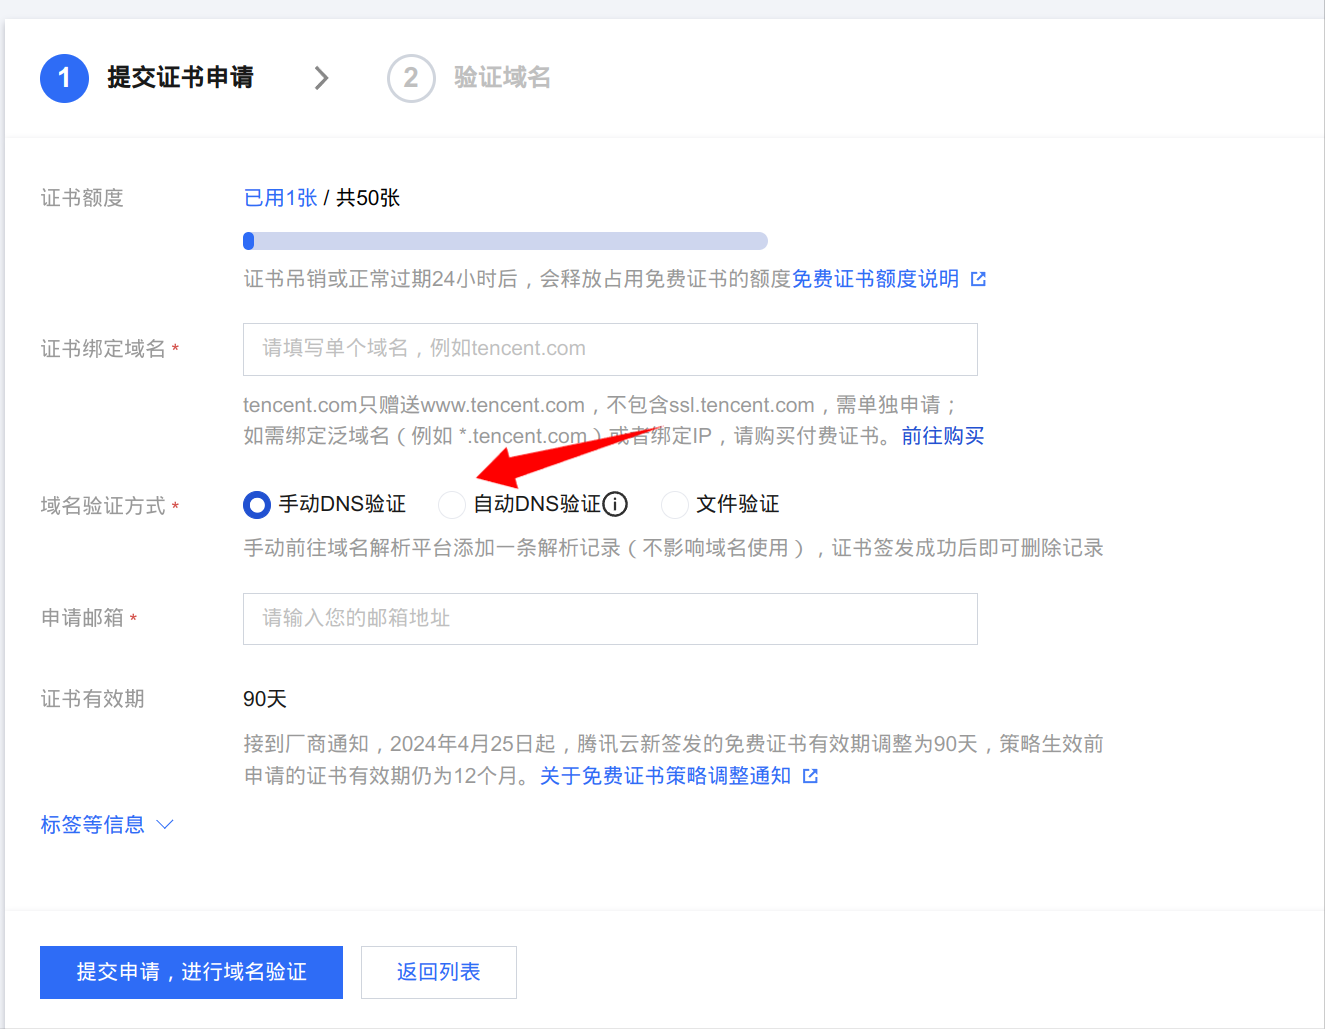Click the 申请邮箱 email input field
This screenshot has width=1325, height=1029.
[610, 618]
